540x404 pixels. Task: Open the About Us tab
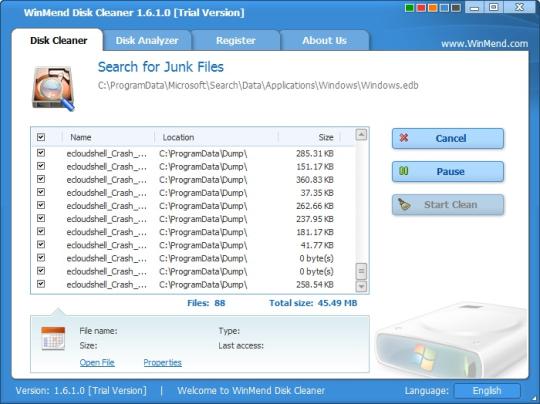(324, 40)
